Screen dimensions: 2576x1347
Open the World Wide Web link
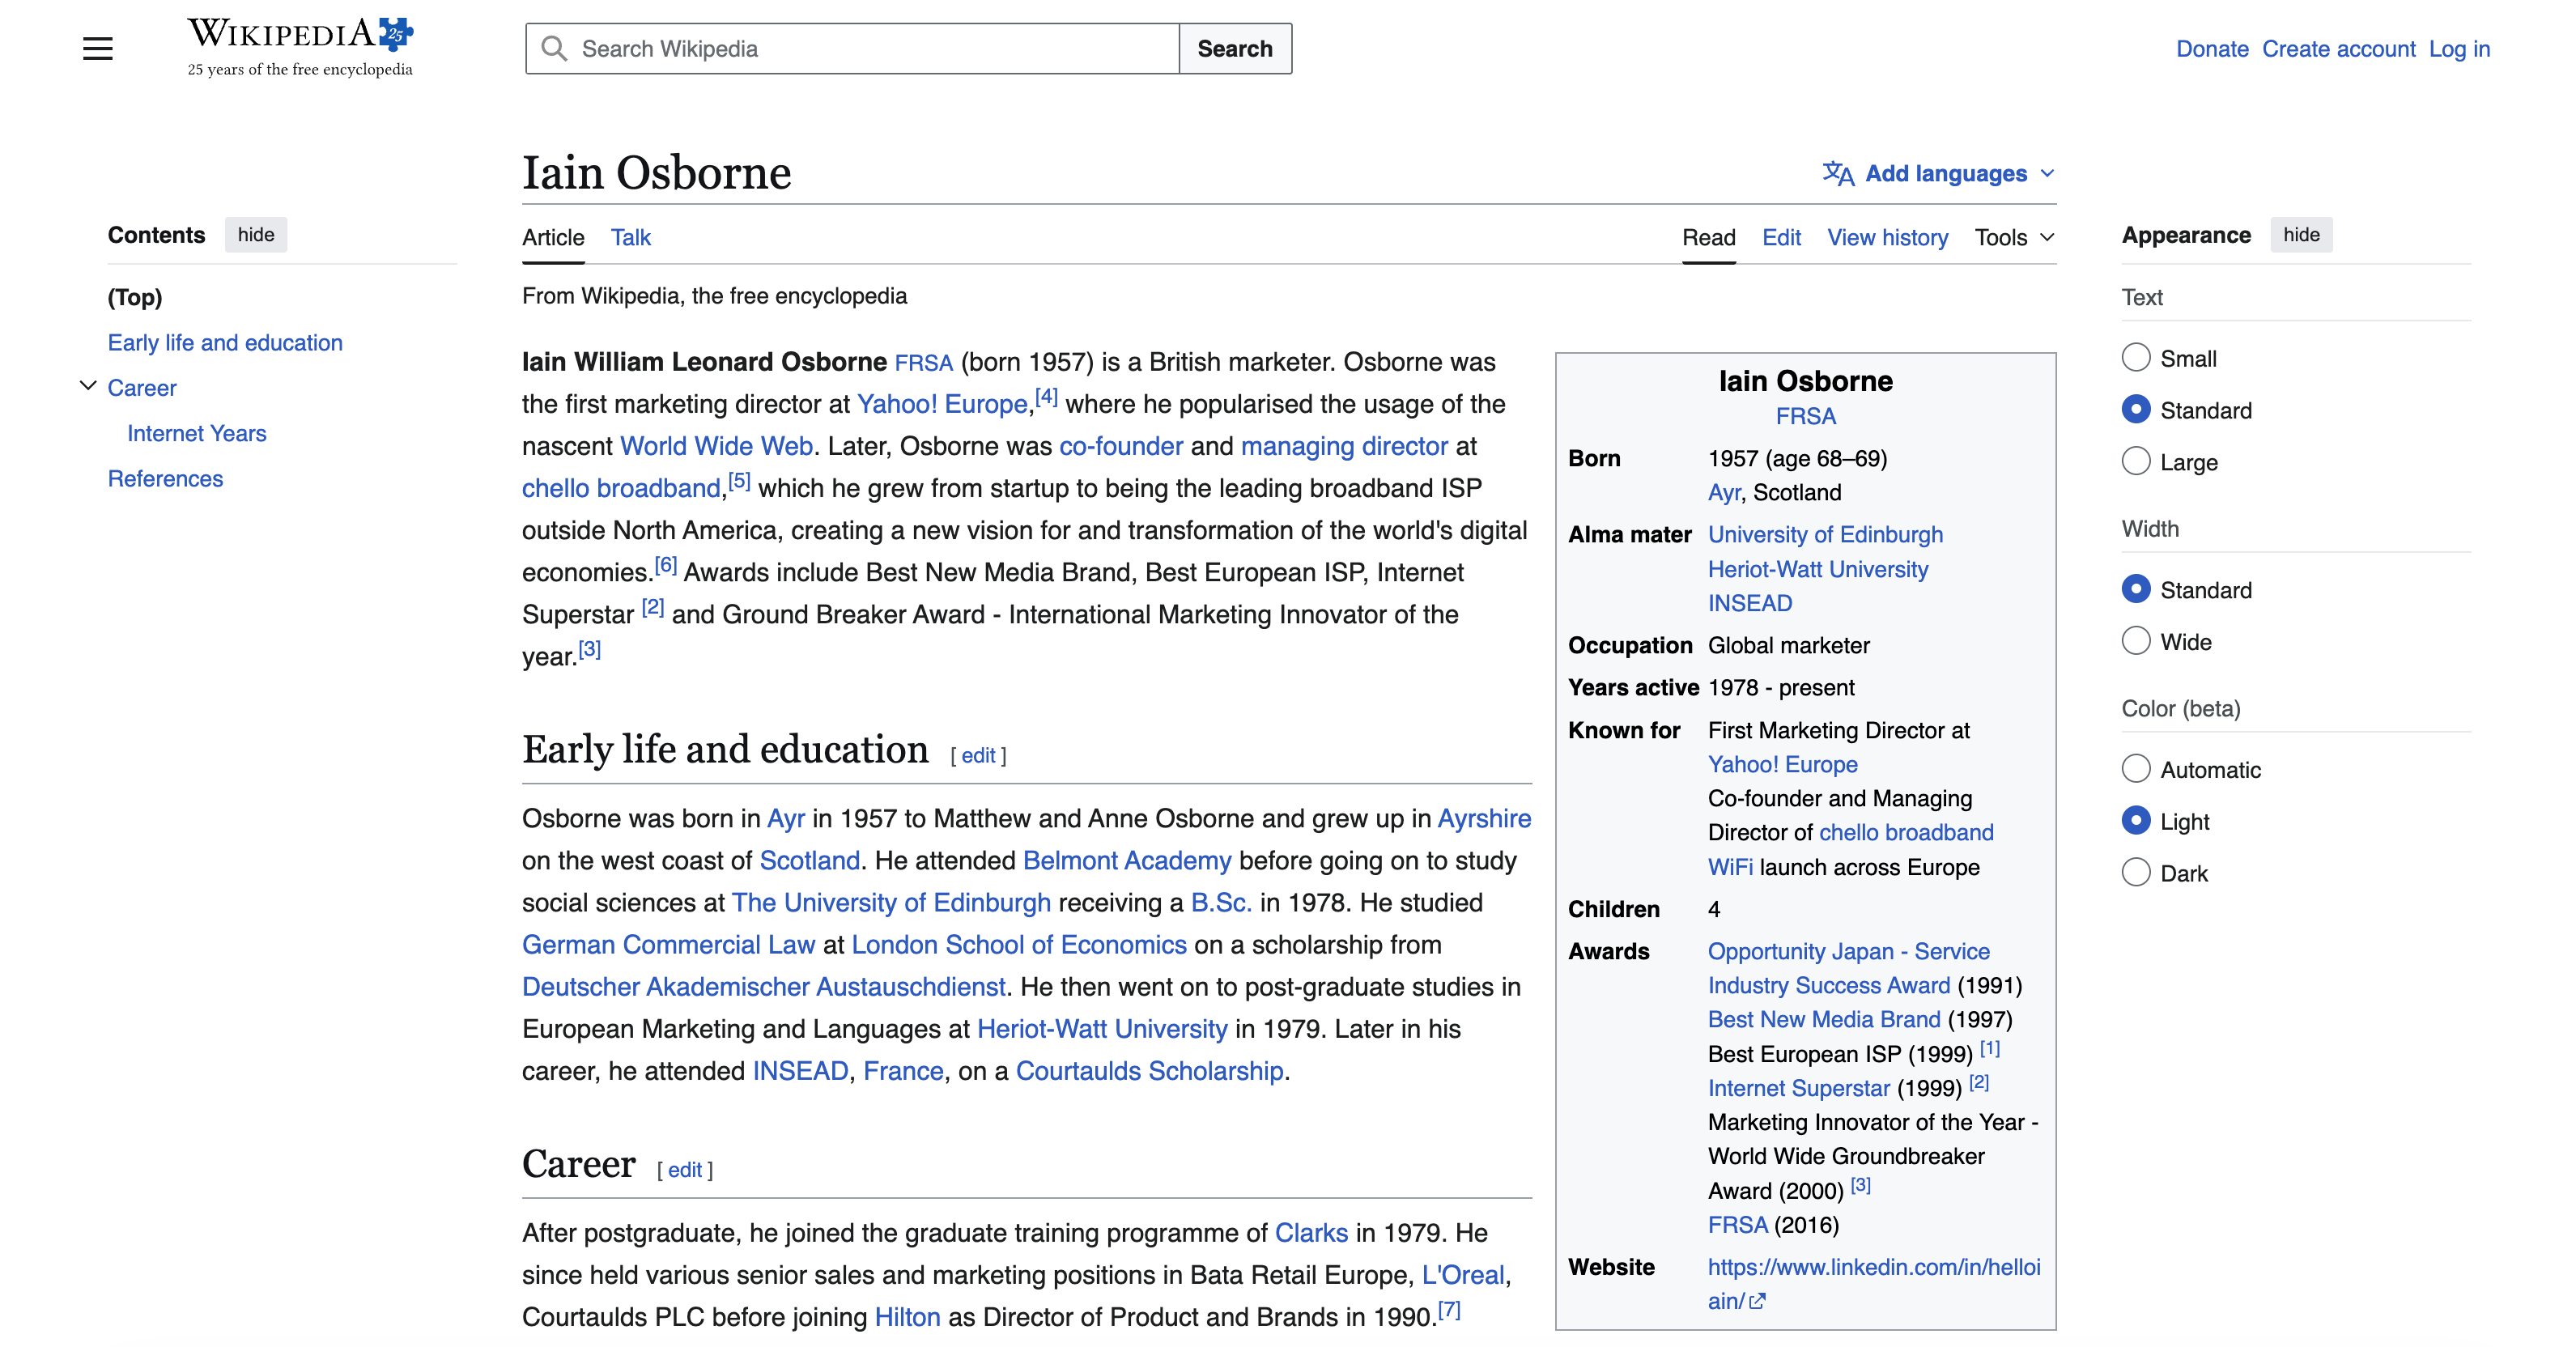click(716, 446)
